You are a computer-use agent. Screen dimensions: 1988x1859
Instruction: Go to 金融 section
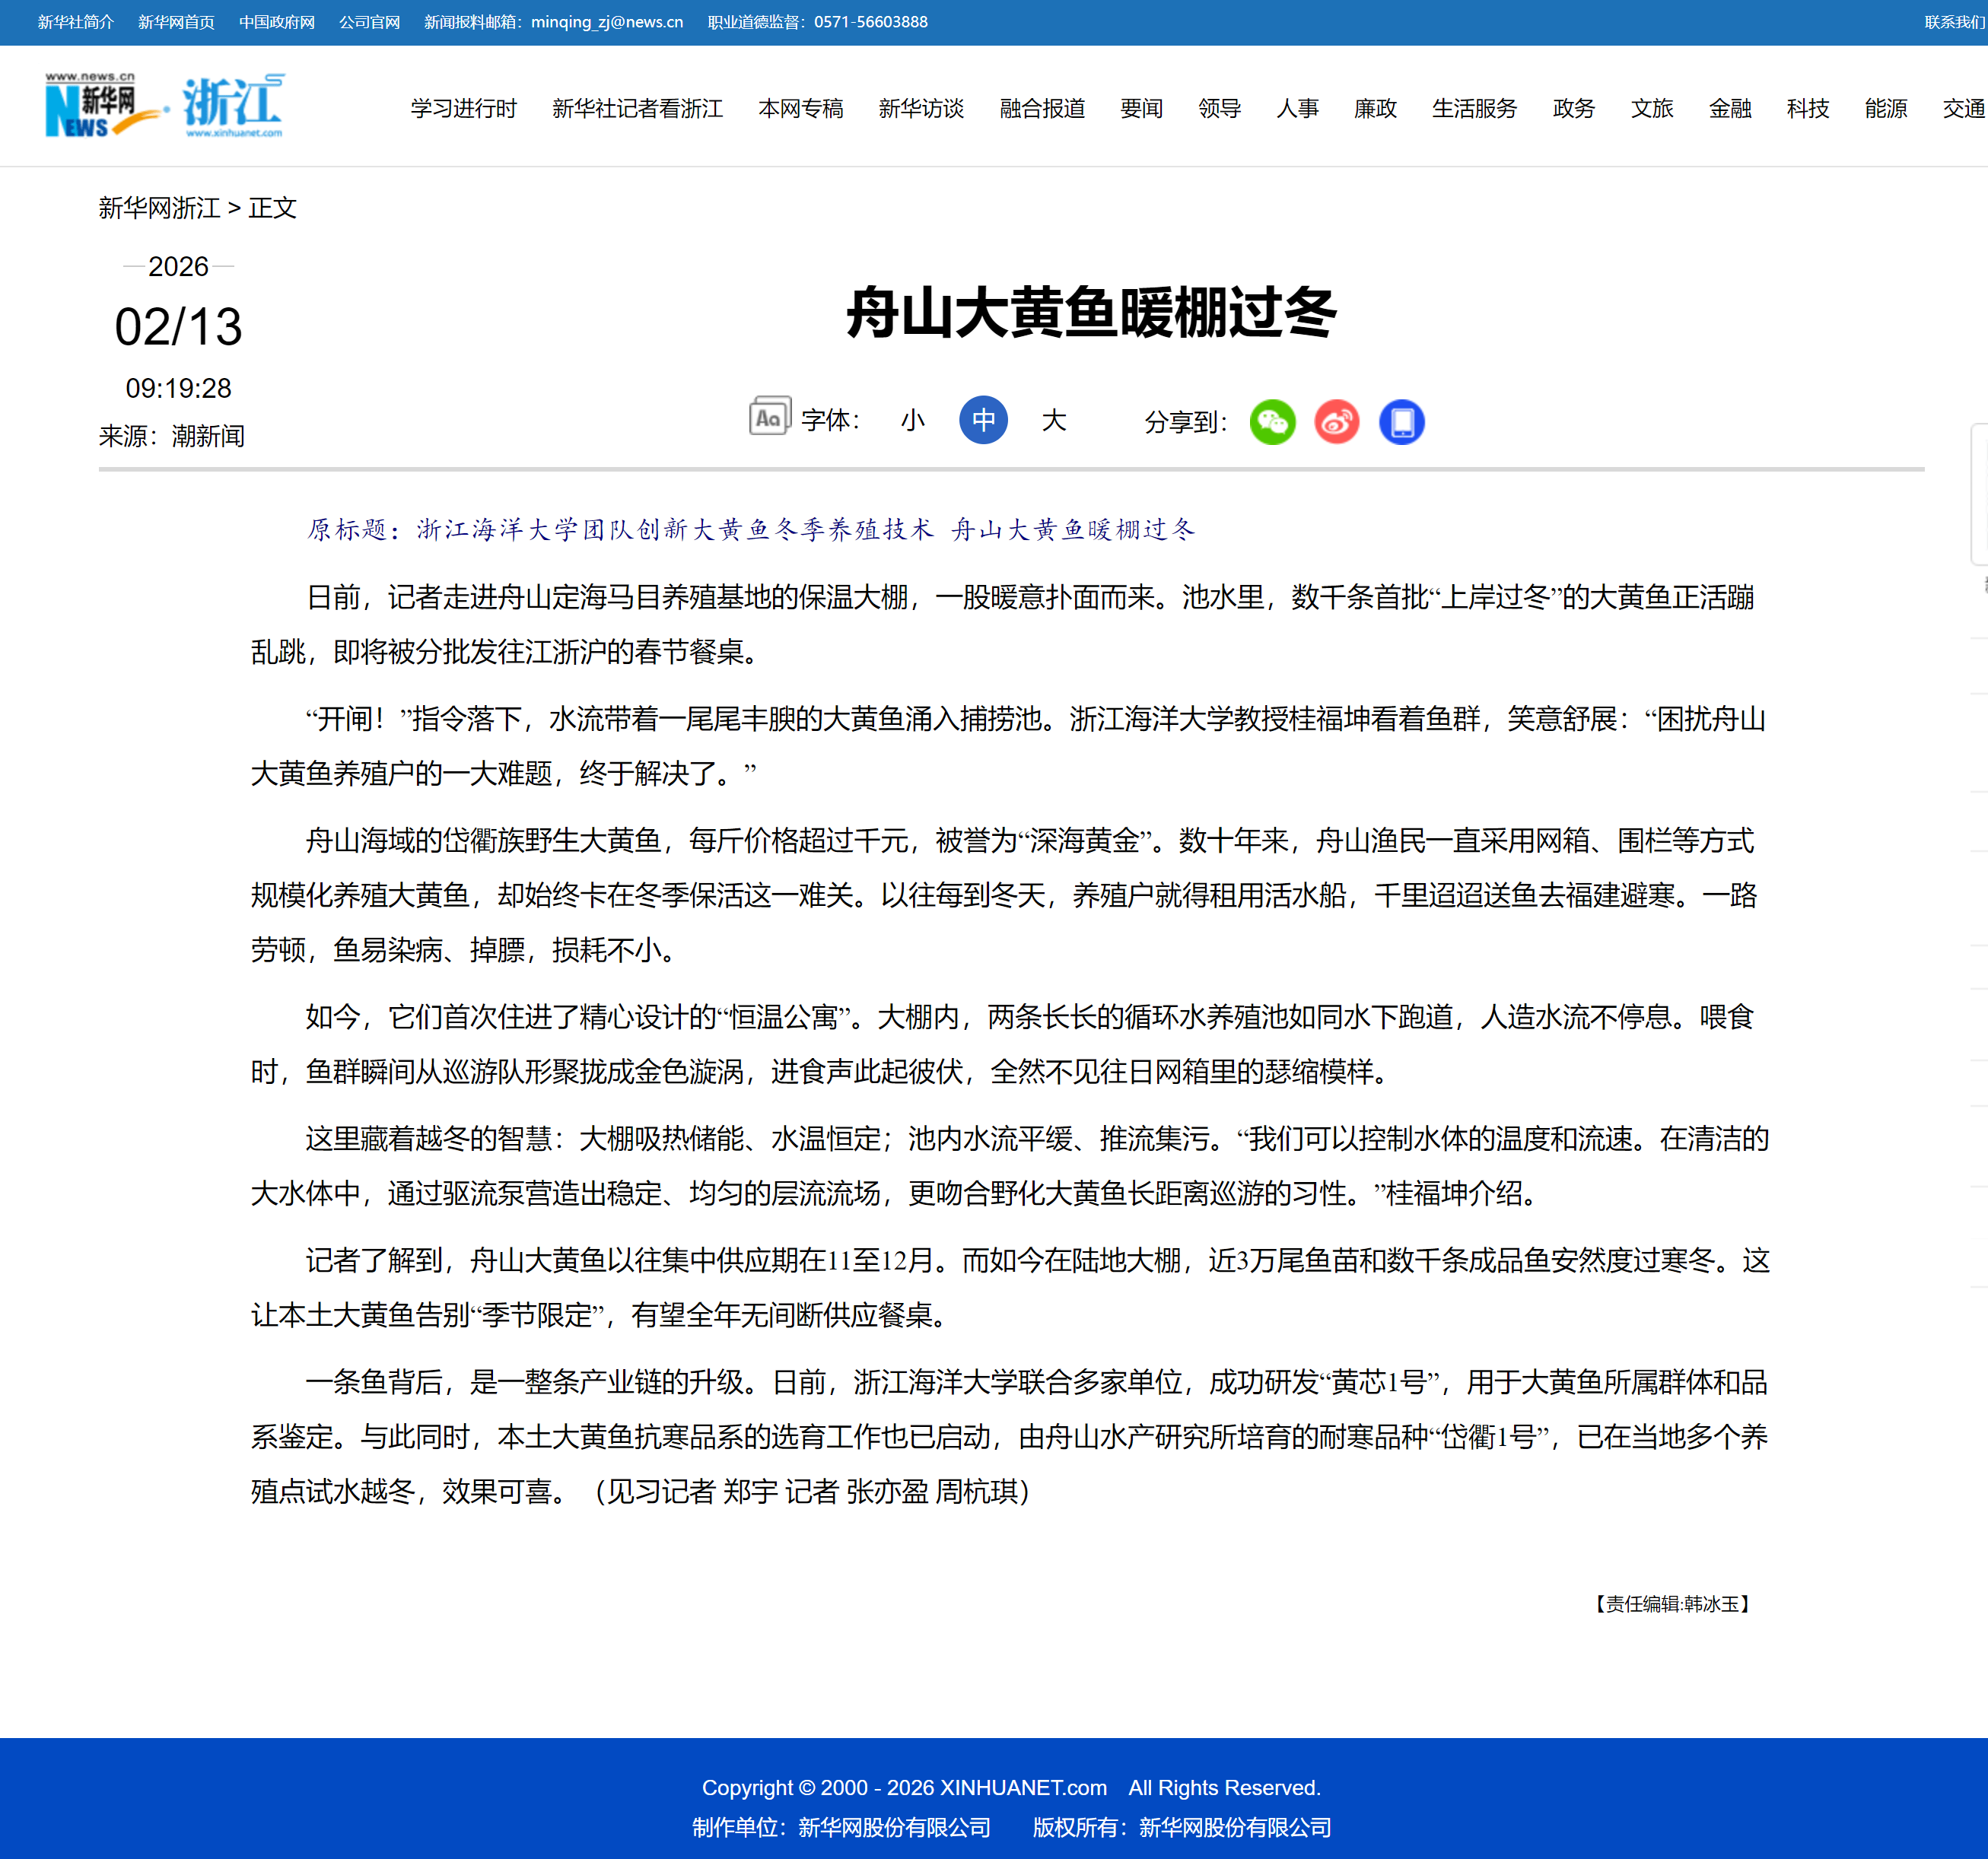click(x=1729, y=108)
